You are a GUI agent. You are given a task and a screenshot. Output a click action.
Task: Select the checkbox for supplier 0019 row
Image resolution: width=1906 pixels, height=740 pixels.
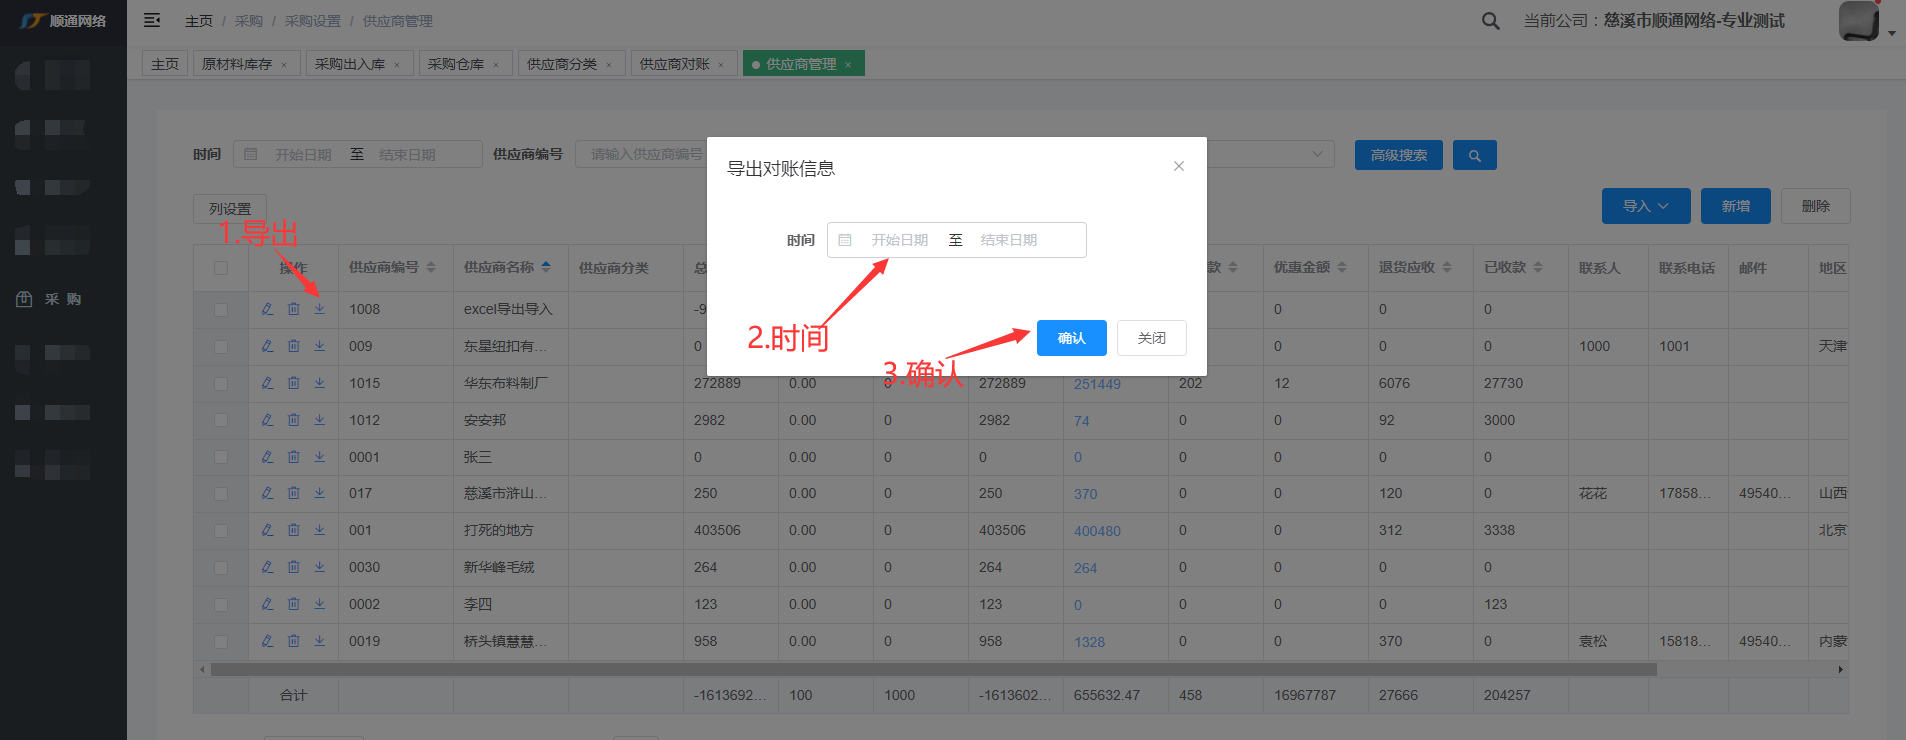pos(221,642)
